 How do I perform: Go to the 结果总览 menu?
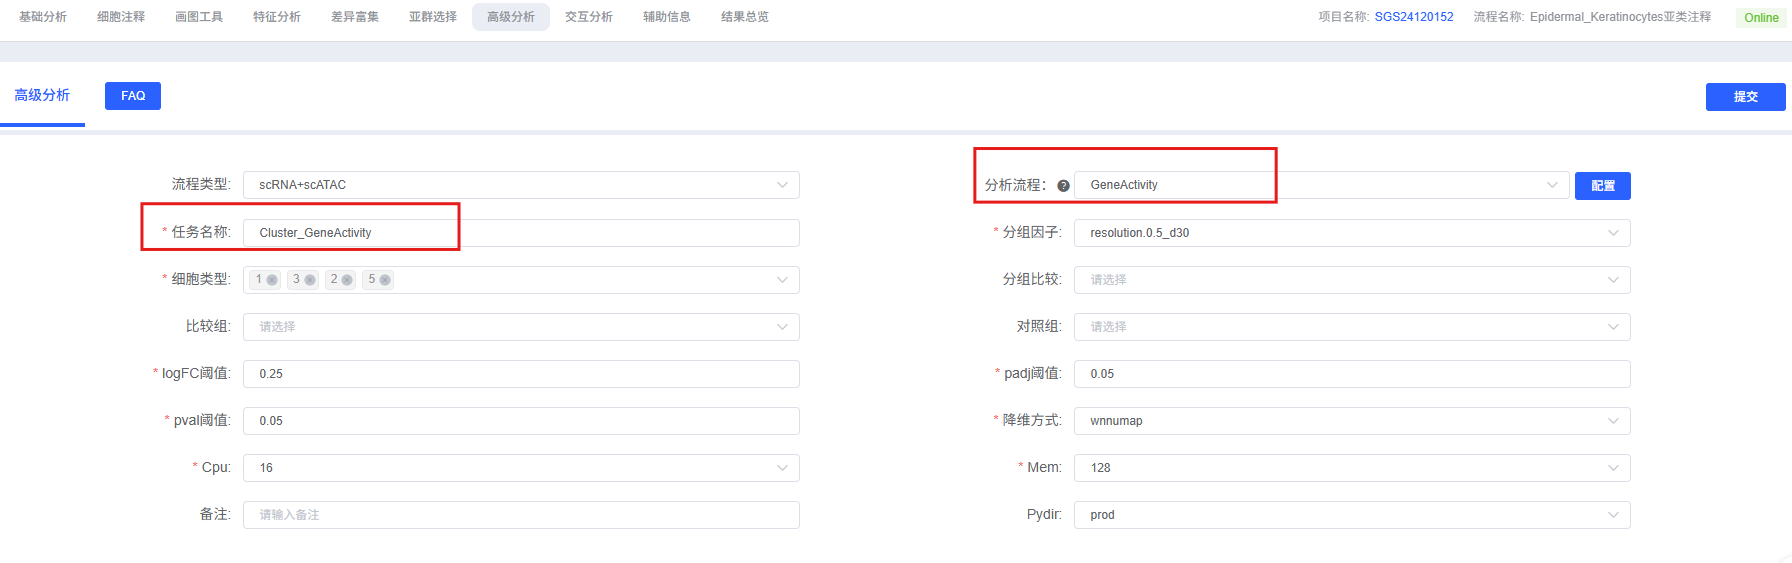click(745, 17)
